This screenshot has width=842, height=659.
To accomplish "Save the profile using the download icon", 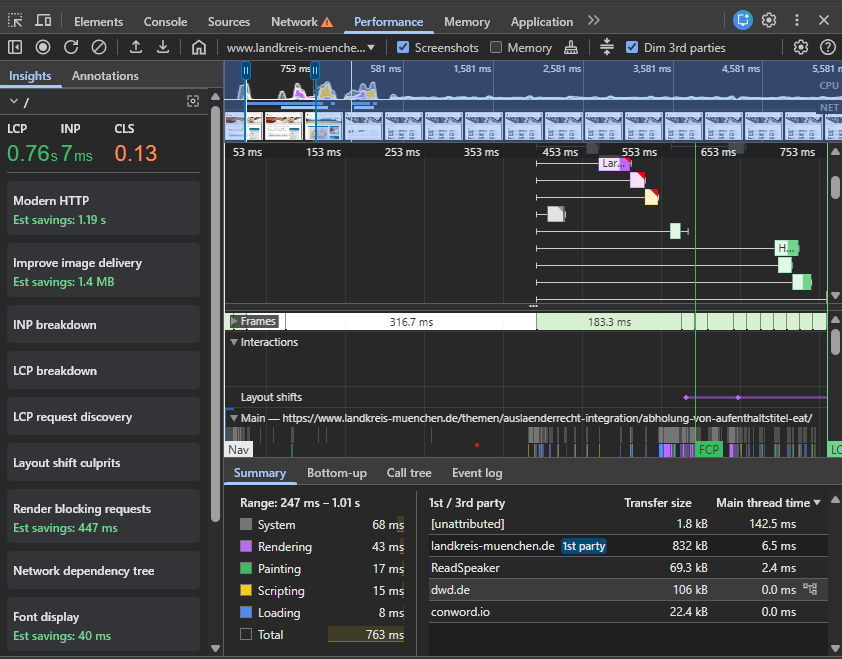I will pyautogui.click(x=162, y=47).
